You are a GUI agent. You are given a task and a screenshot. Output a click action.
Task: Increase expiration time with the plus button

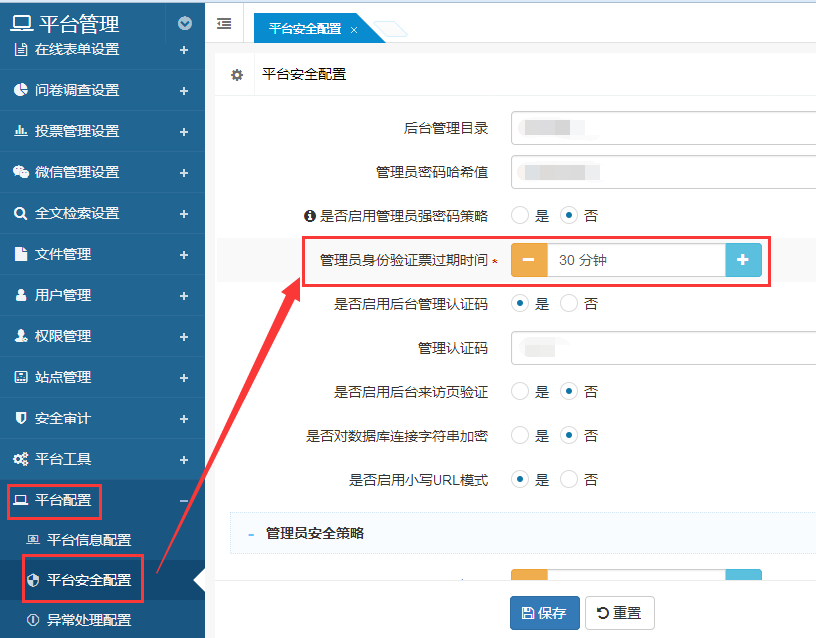pyautogui.click(x=742, y=260)
